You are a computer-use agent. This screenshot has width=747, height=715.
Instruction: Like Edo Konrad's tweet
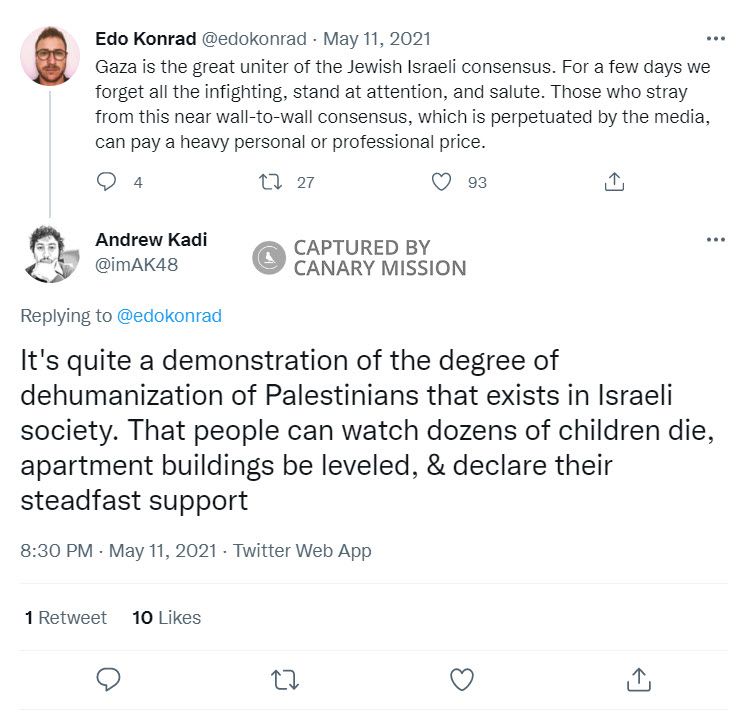(x=441, y=182)
